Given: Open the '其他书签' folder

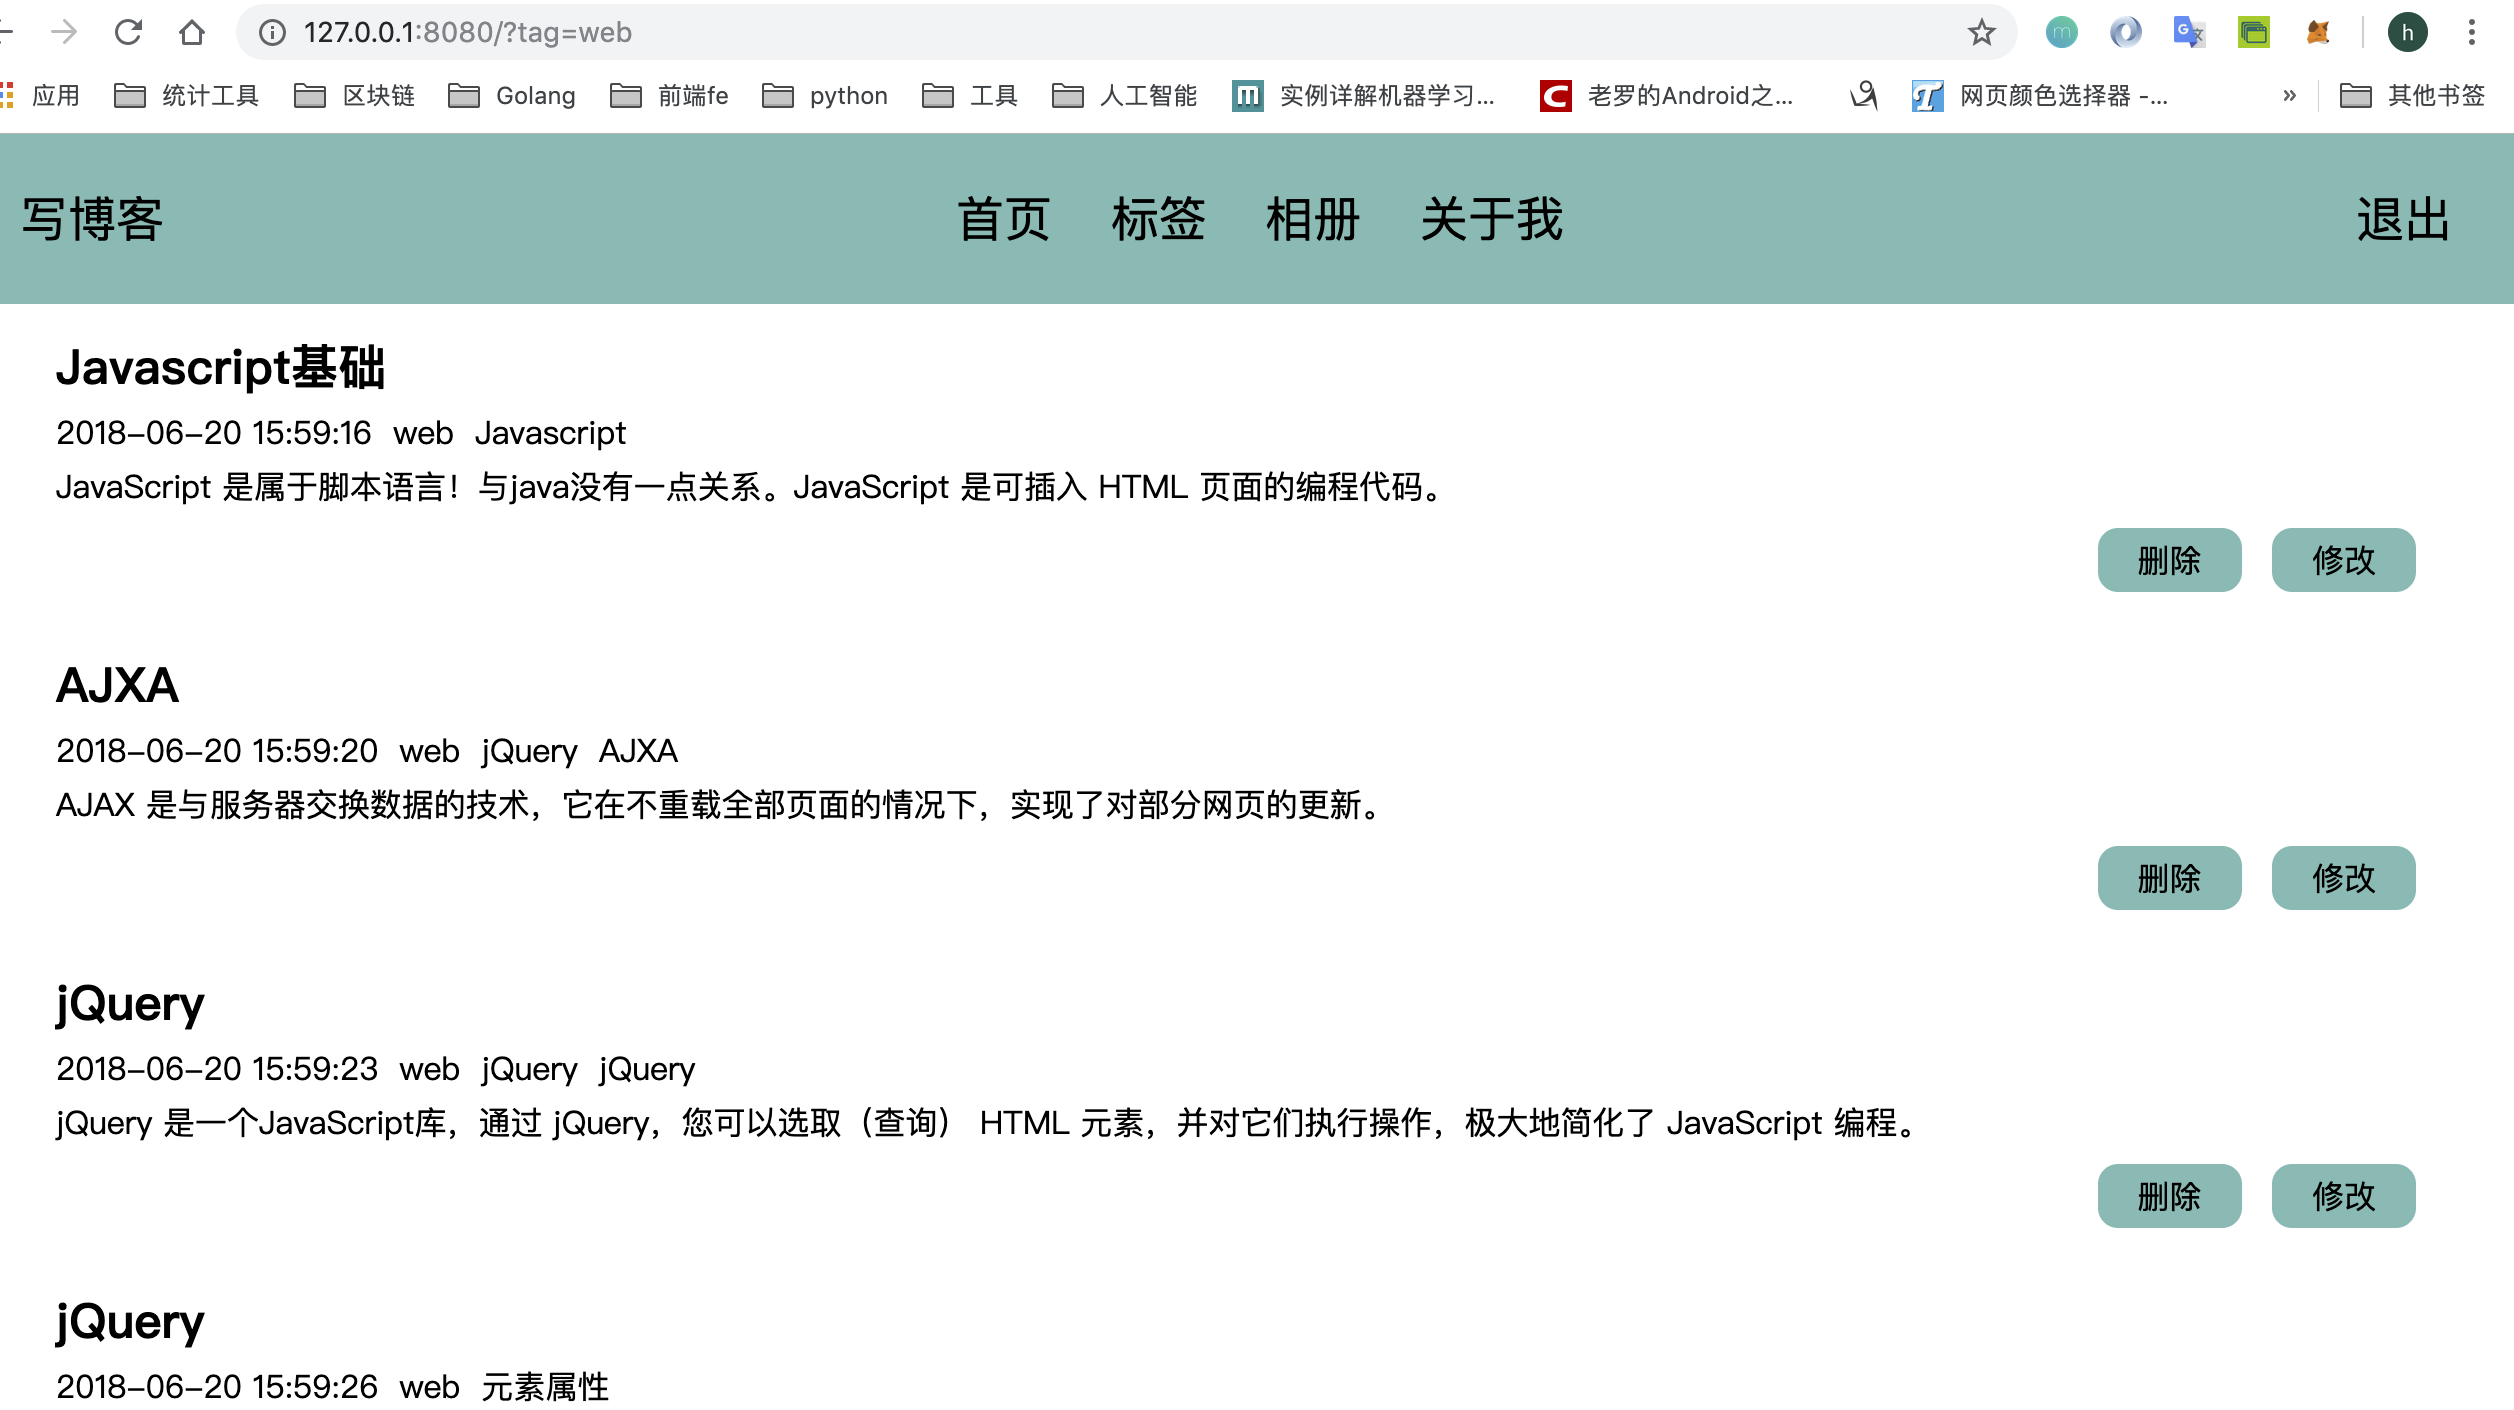Looking at the screenshot, I should (x=2412, y=96).
